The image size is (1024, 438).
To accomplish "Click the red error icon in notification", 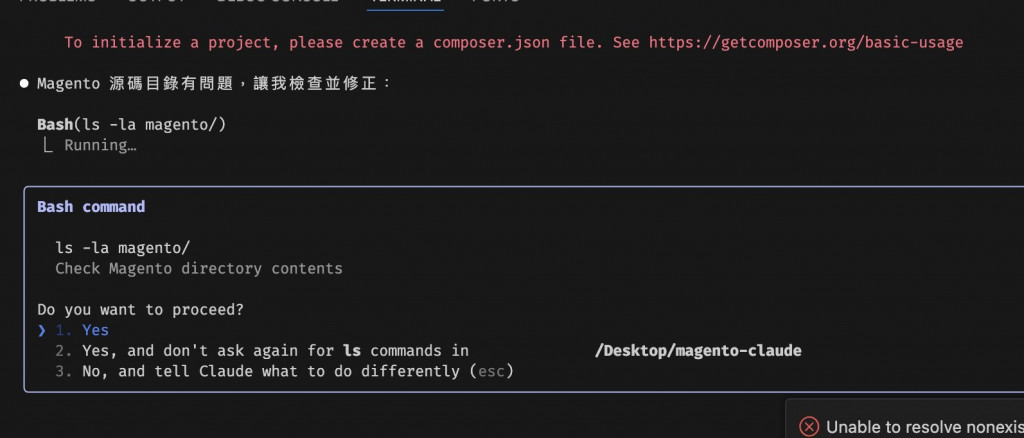I will [808, 427].
